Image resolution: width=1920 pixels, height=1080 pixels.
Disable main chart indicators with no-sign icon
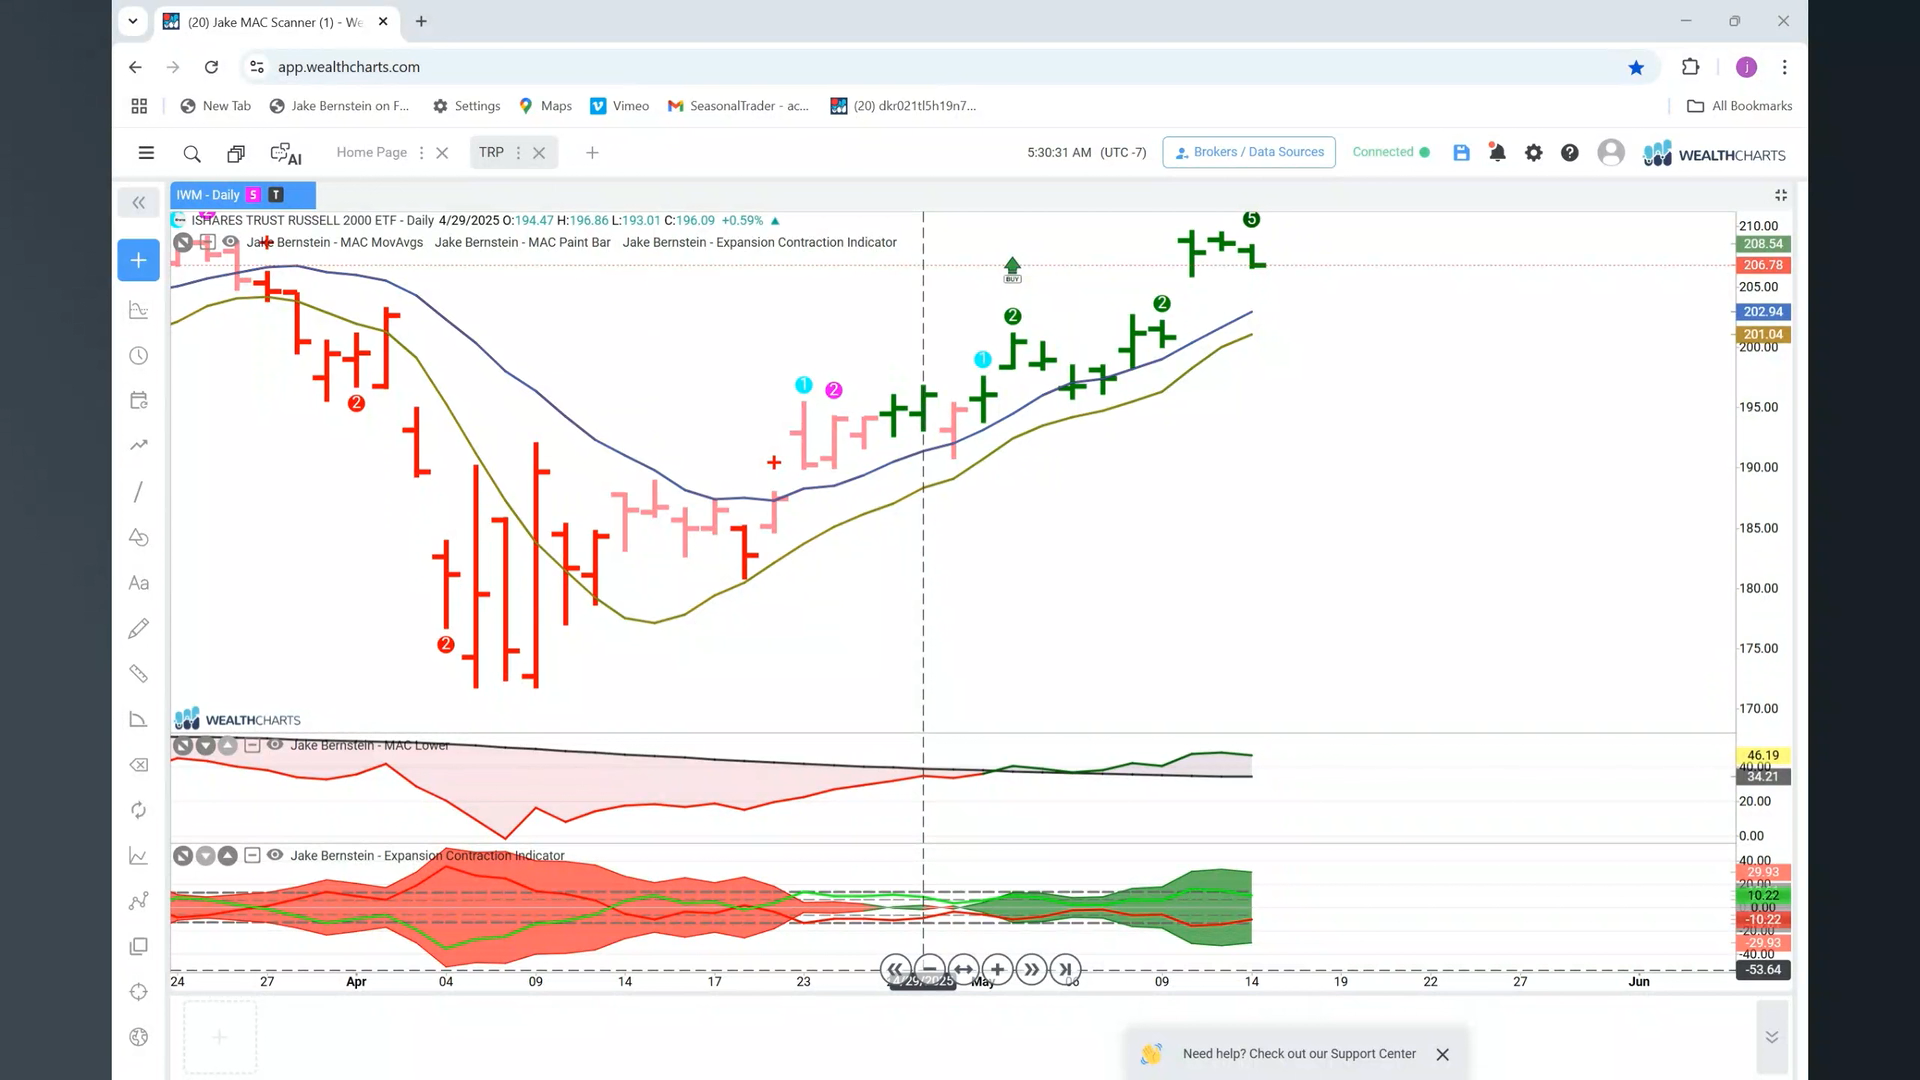click(183, 242)
